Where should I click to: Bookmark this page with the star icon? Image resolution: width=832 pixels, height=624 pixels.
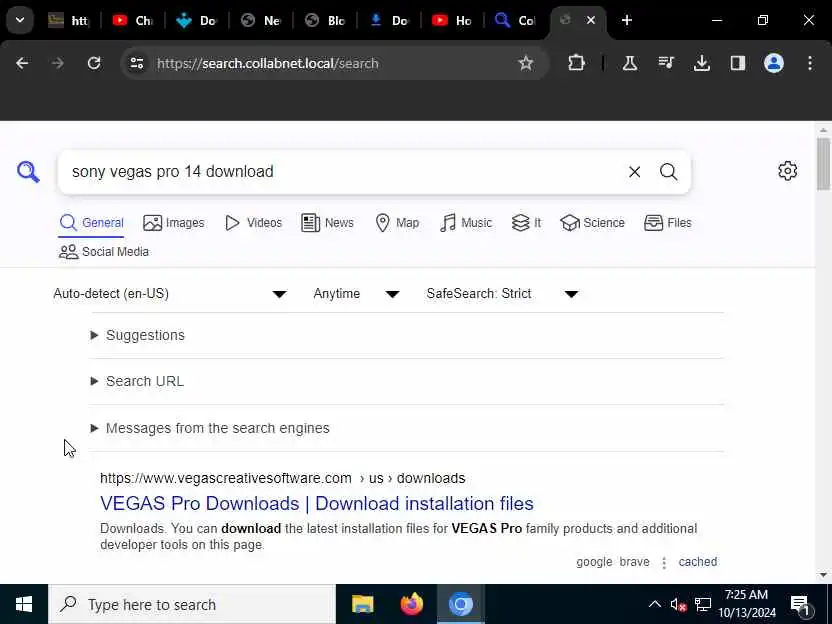[x=525, y=63]
